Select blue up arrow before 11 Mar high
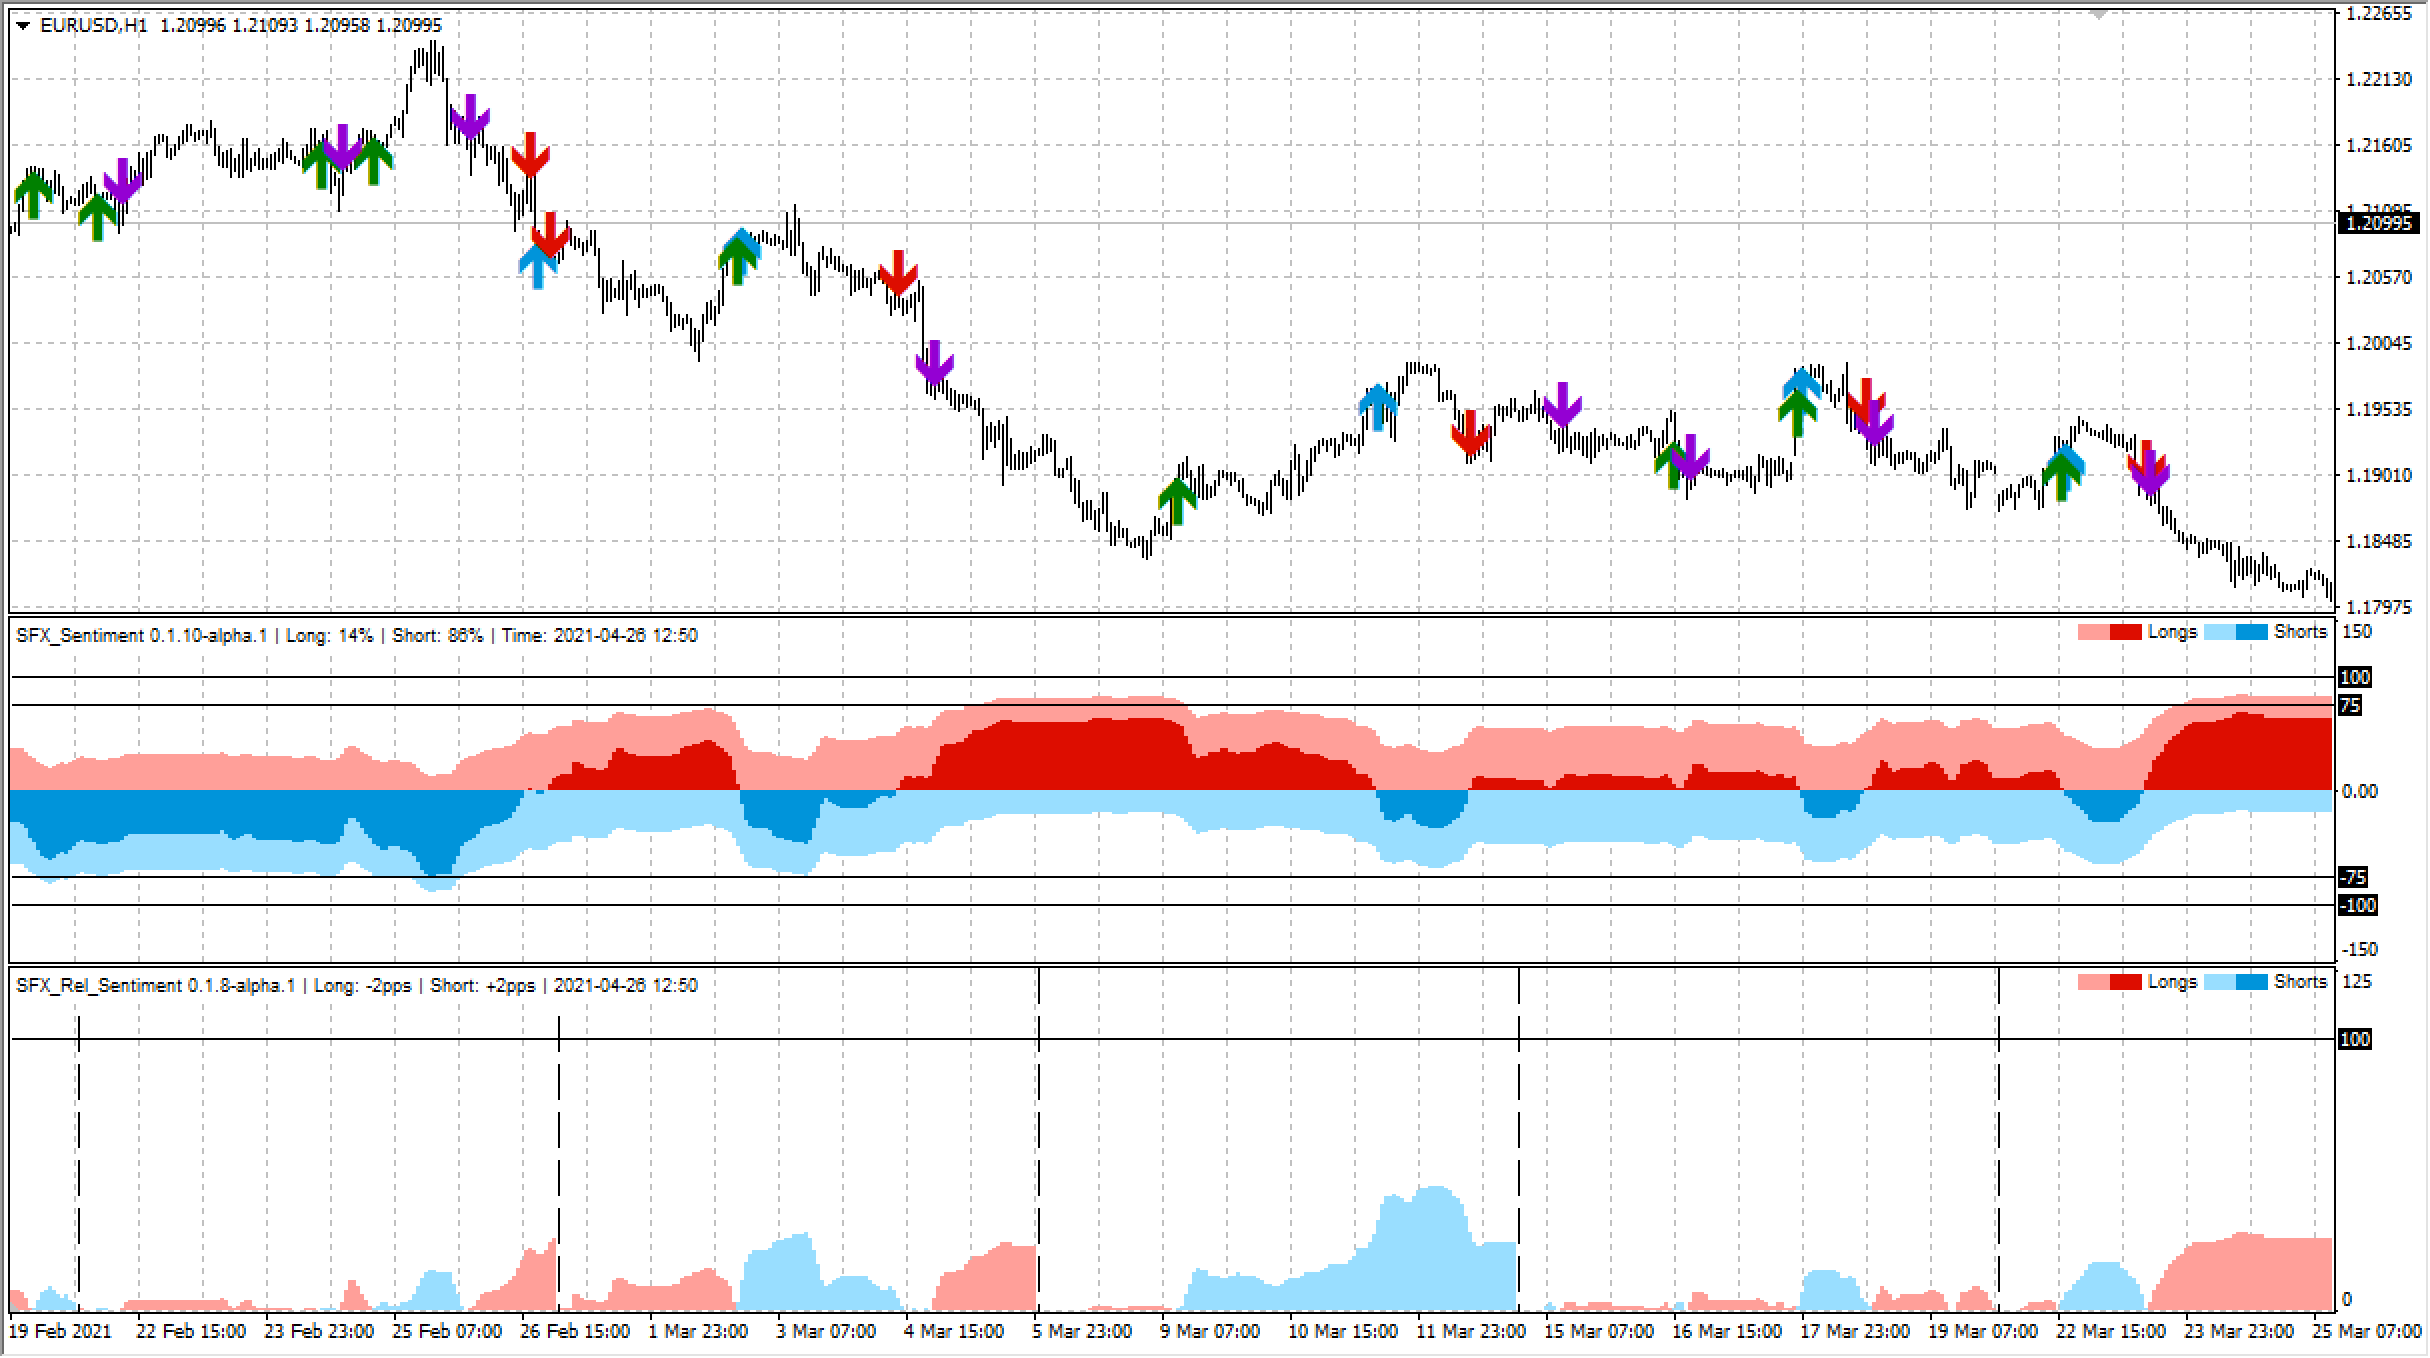The image size is (2430, 1358). click(1378, 407)
